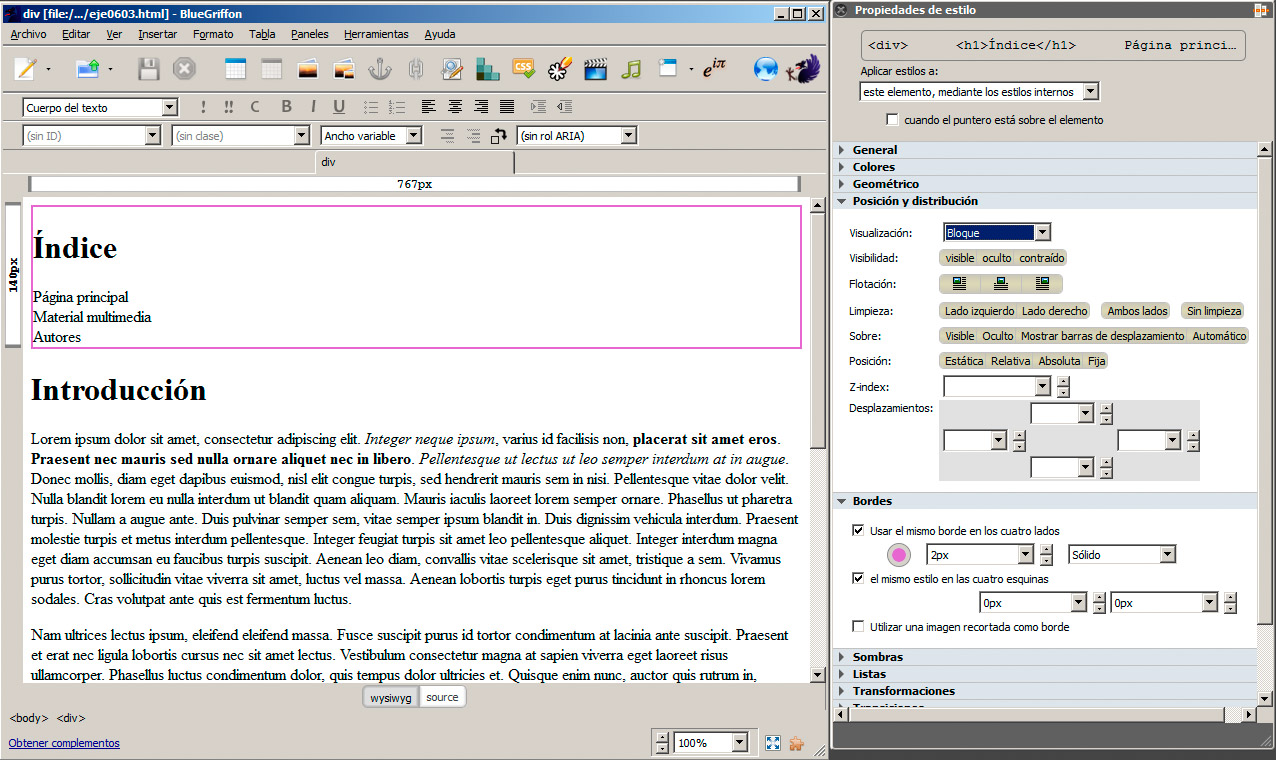Open the 'Aplicar estilos a' dropdown
1276x760 pixels.
pyautogui.click(x=979, y=92)
